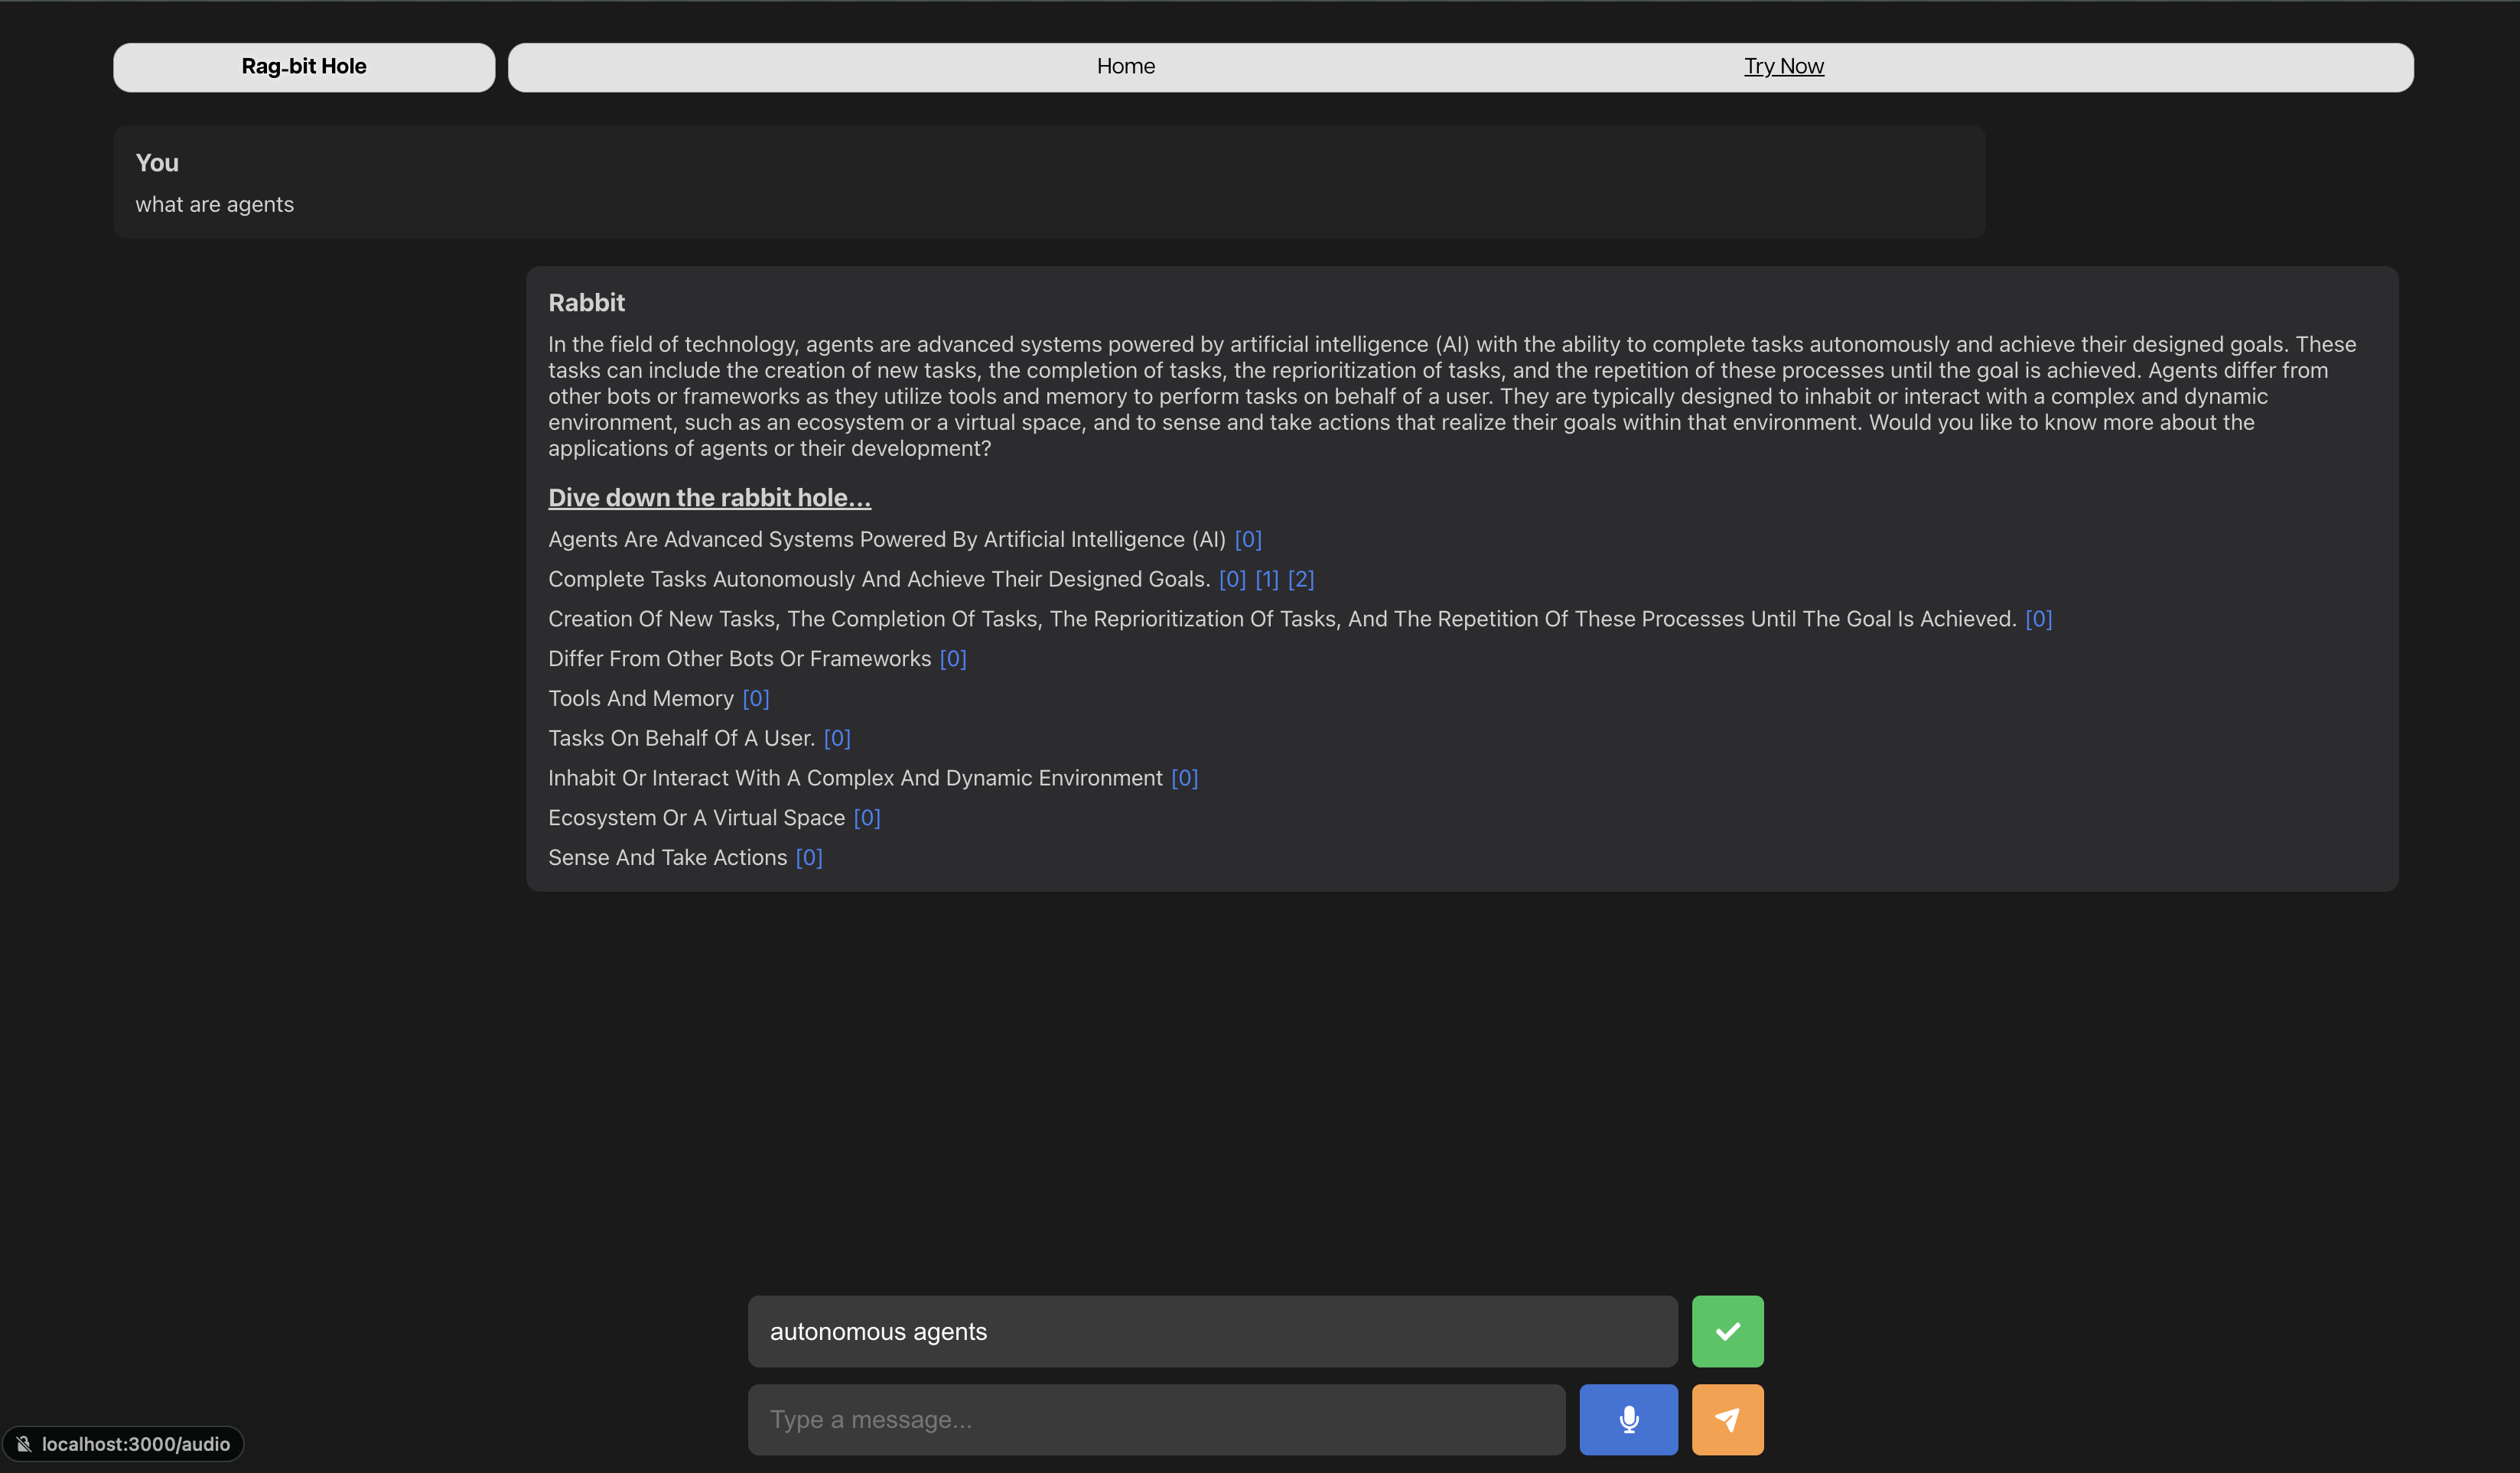Image resolution: width=2520 pixels, height=1473 pixels.
Task: Open the Rag-bit Hole brand button
Action: pos(304,67)
